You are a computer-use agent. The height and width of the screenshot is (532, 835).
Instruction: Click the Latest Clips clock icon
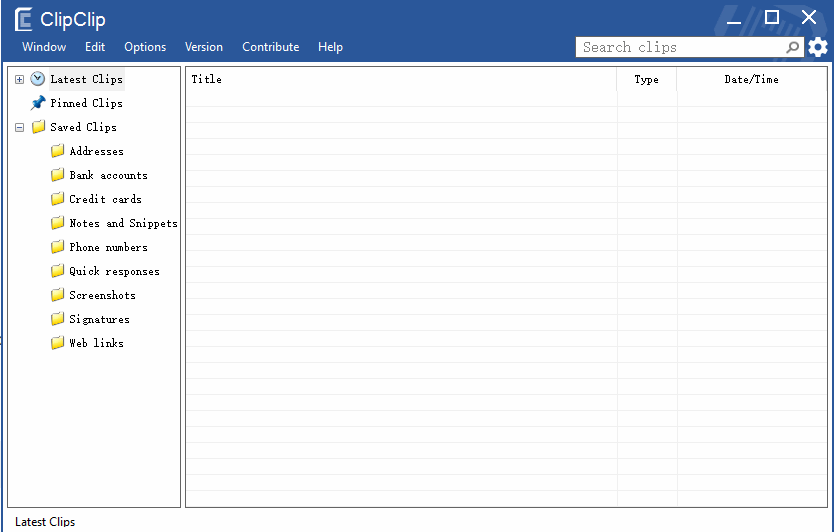point(37,79)
